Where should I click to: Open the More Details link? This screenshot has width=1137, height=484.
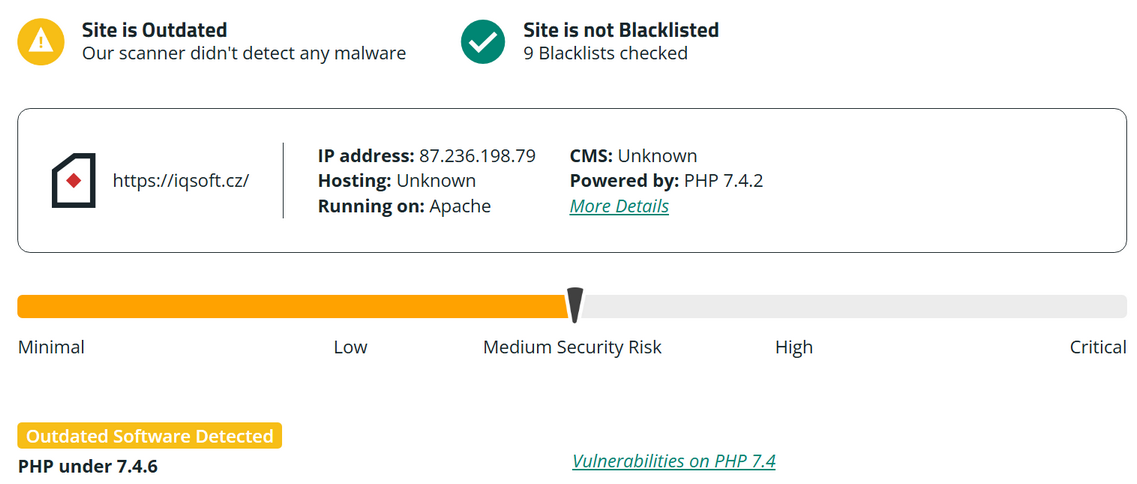tap(619, 206)
